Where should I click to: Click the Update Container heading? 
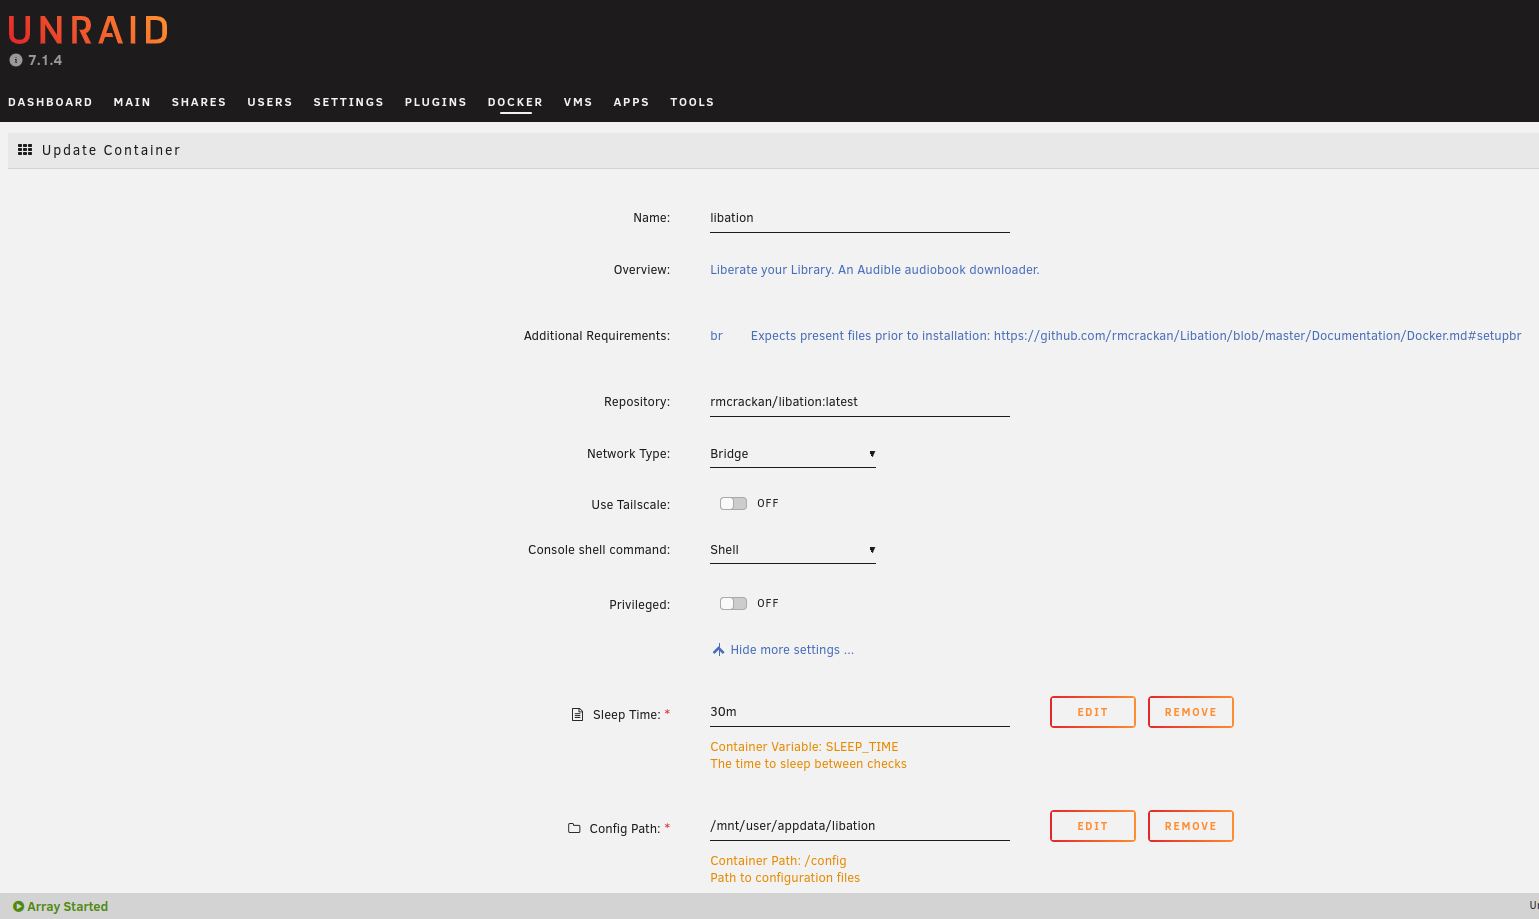111,150
